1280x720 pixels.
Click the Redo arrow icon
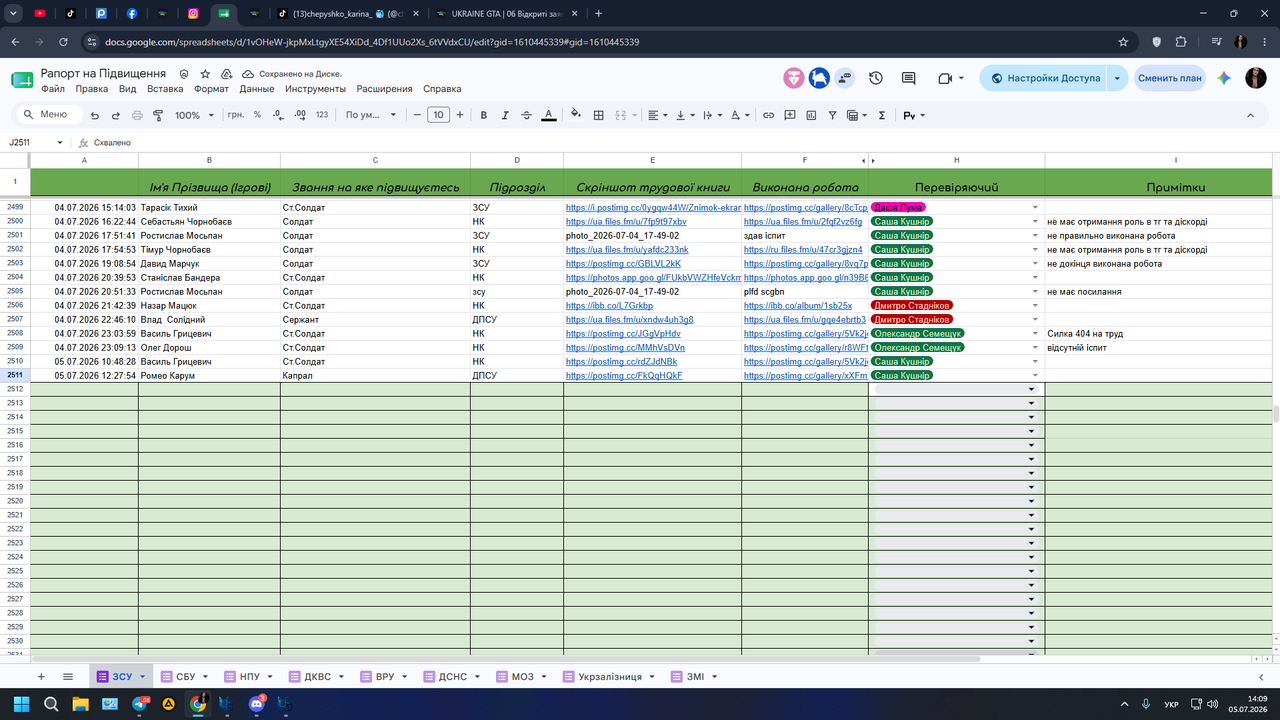coord(116,115)
